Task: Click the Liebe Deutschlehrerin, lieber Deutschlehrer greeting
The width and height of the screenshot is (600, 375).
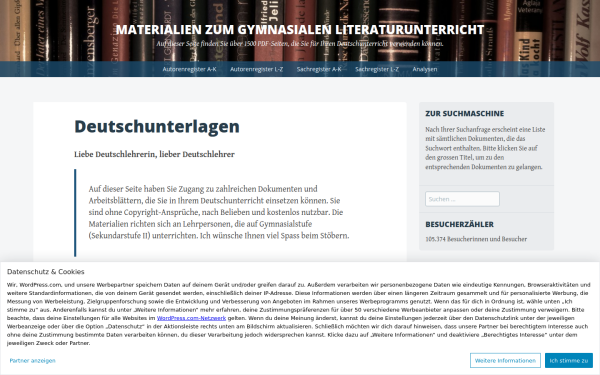Action: coord(154,154)
